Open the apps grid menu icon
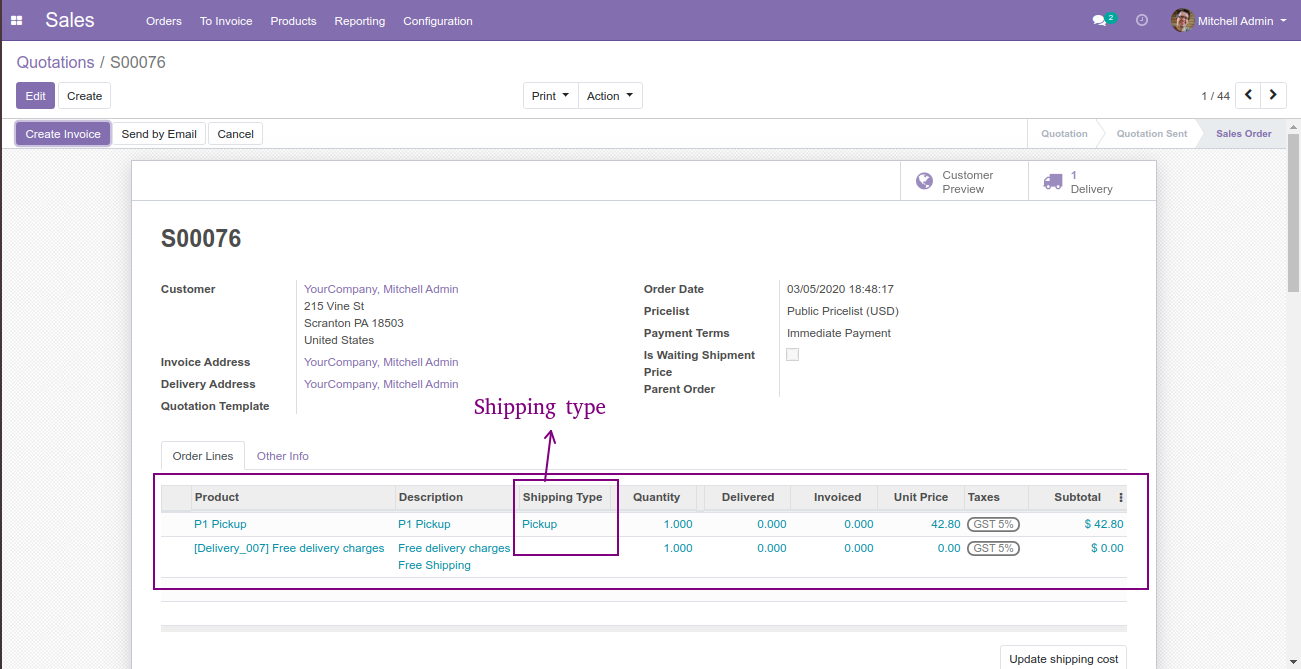The image size is (1301, 669). tap(16, 20)
